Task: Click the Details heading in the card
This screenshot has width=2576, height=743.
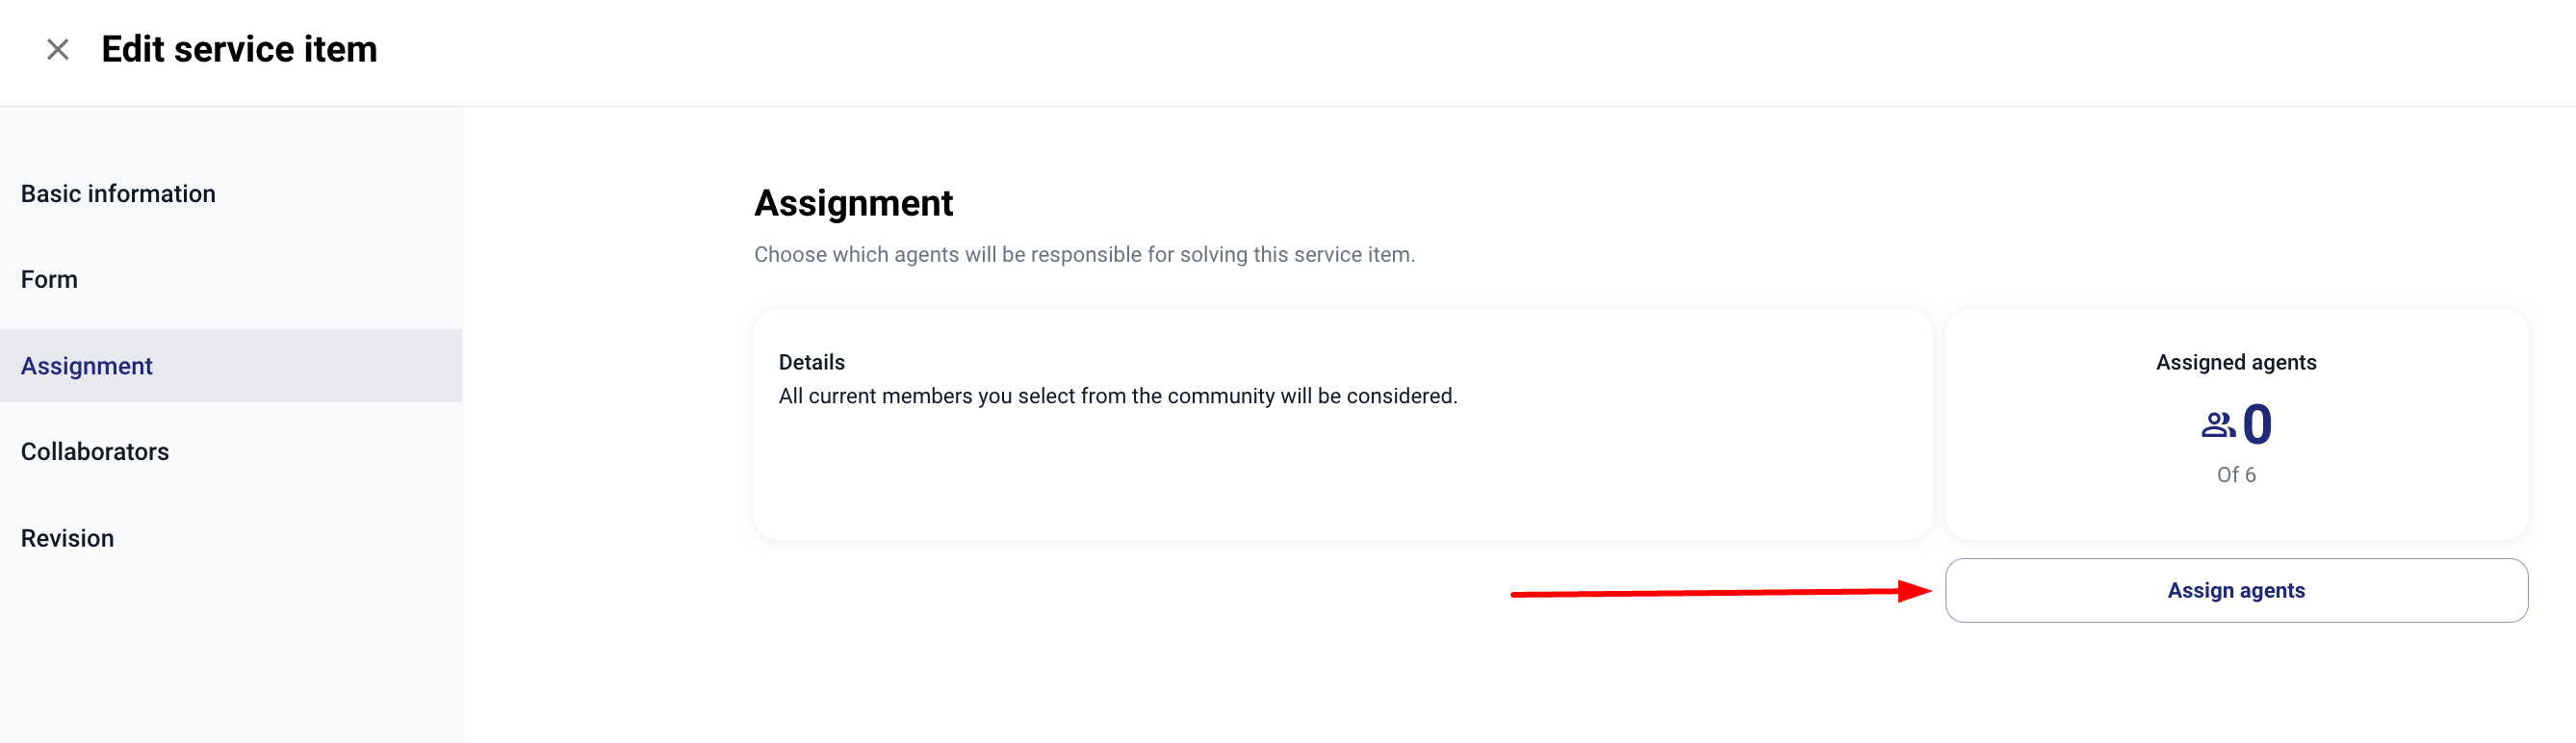Action: click(x=811, y=363)
